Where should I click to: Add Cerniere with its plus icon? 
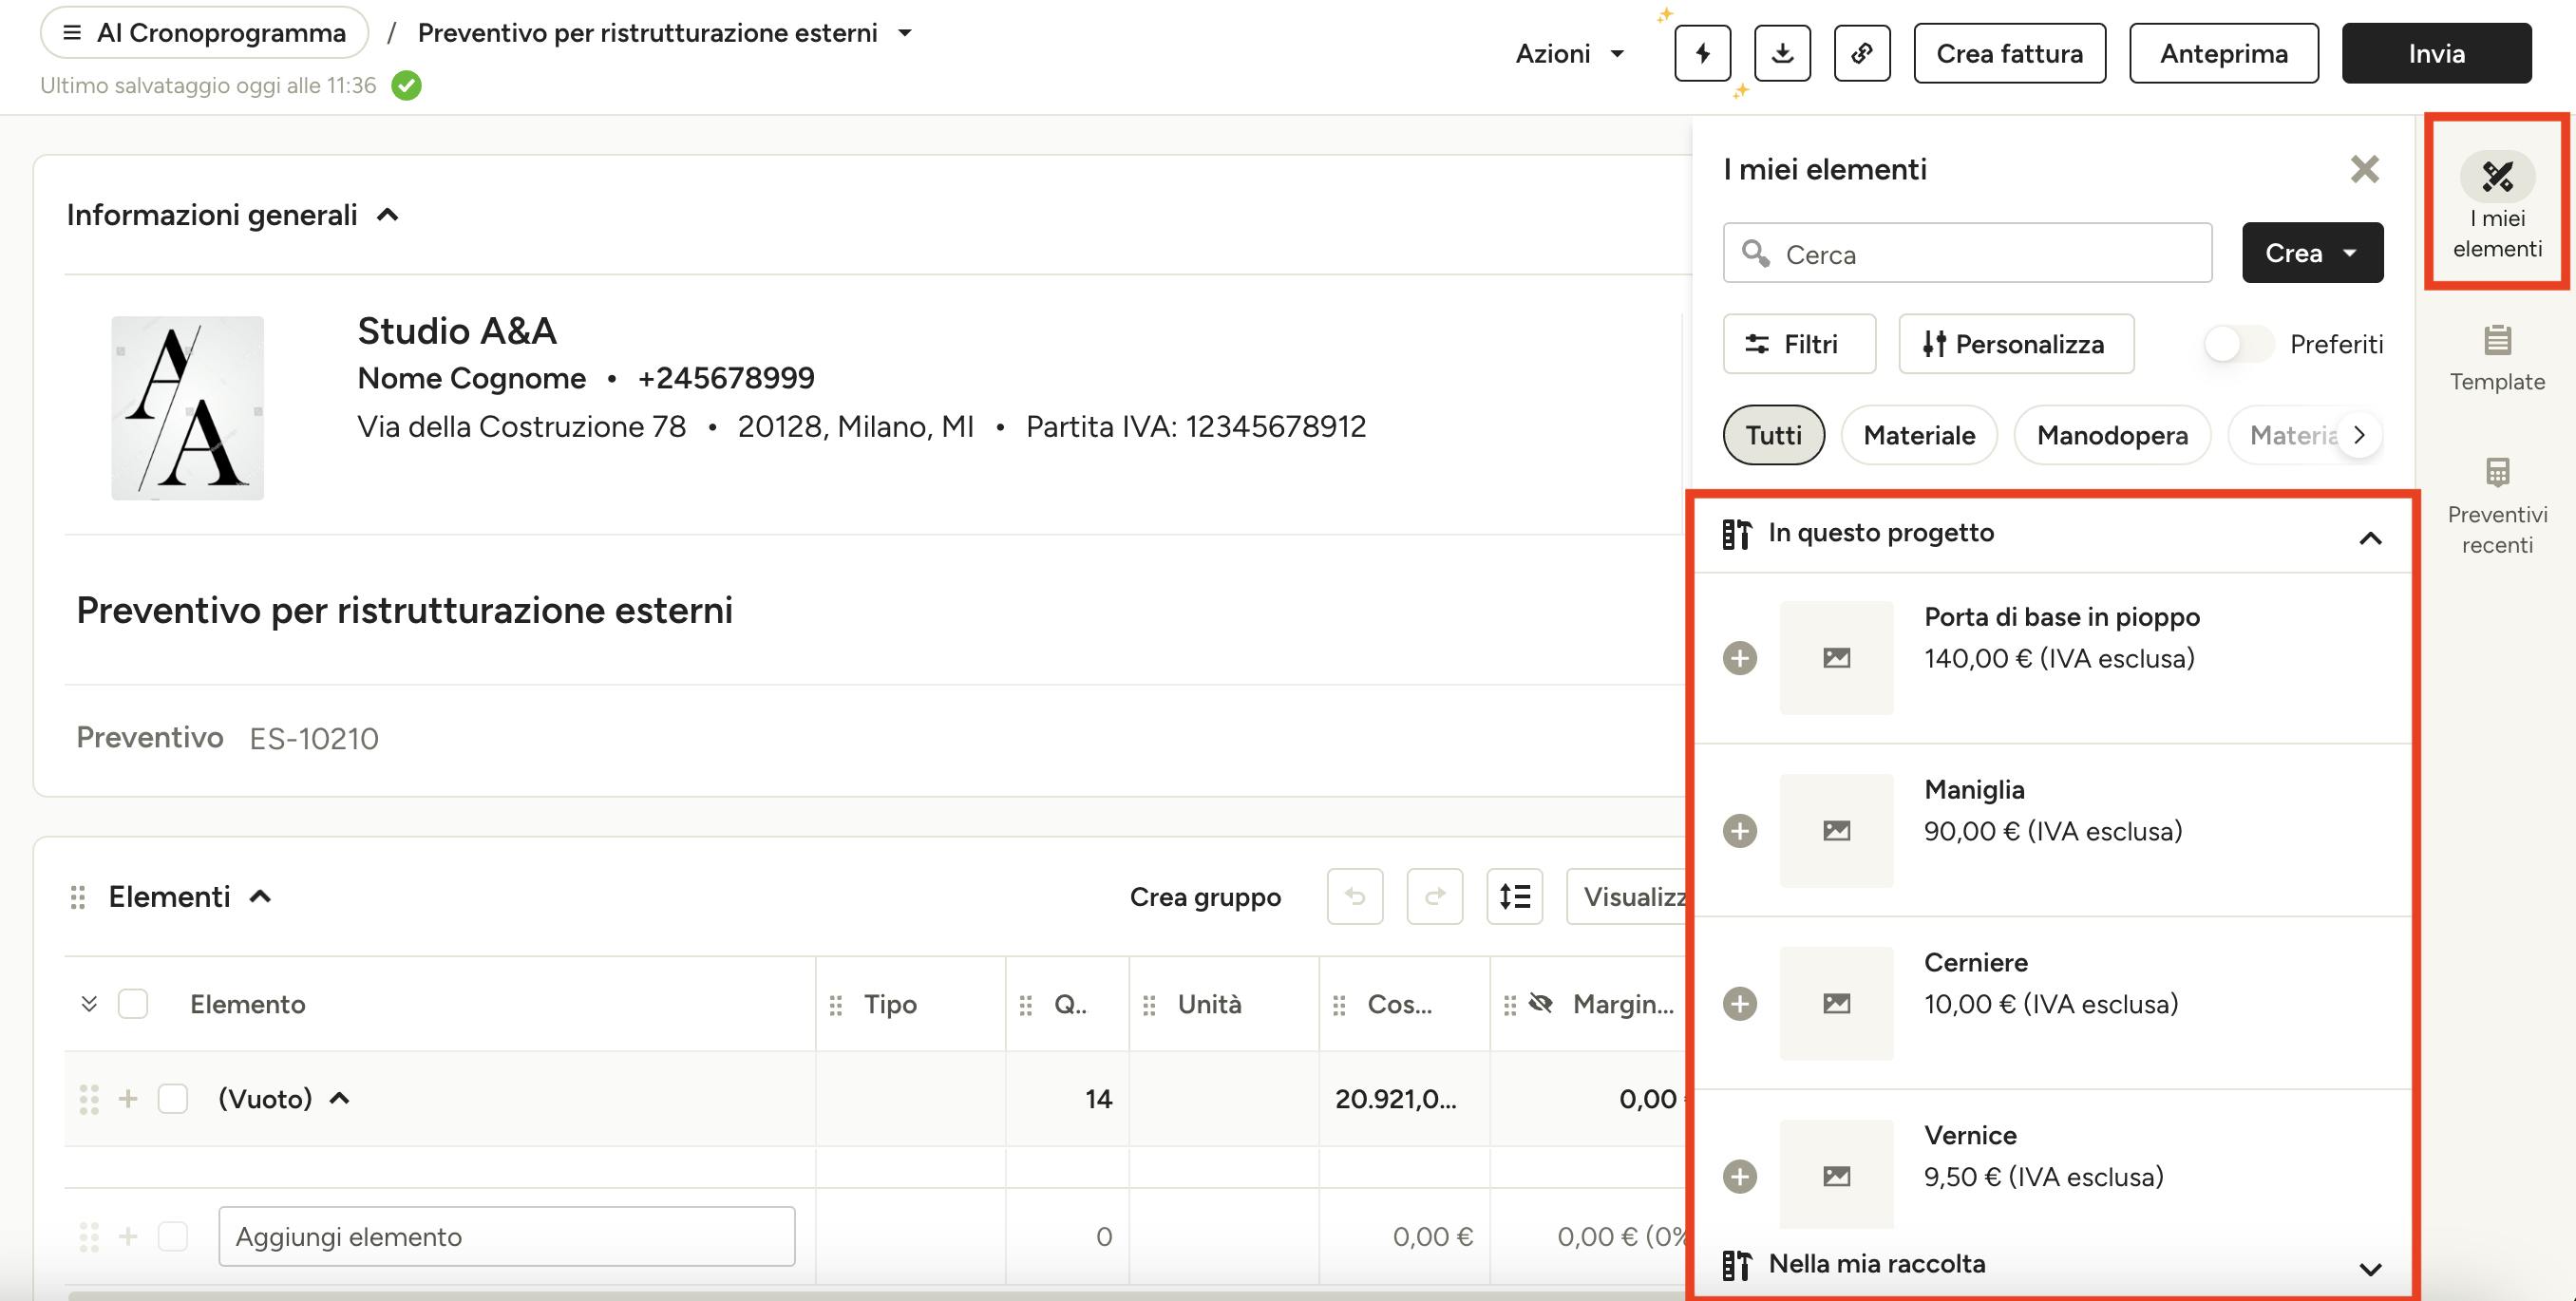[1740, 1004]
